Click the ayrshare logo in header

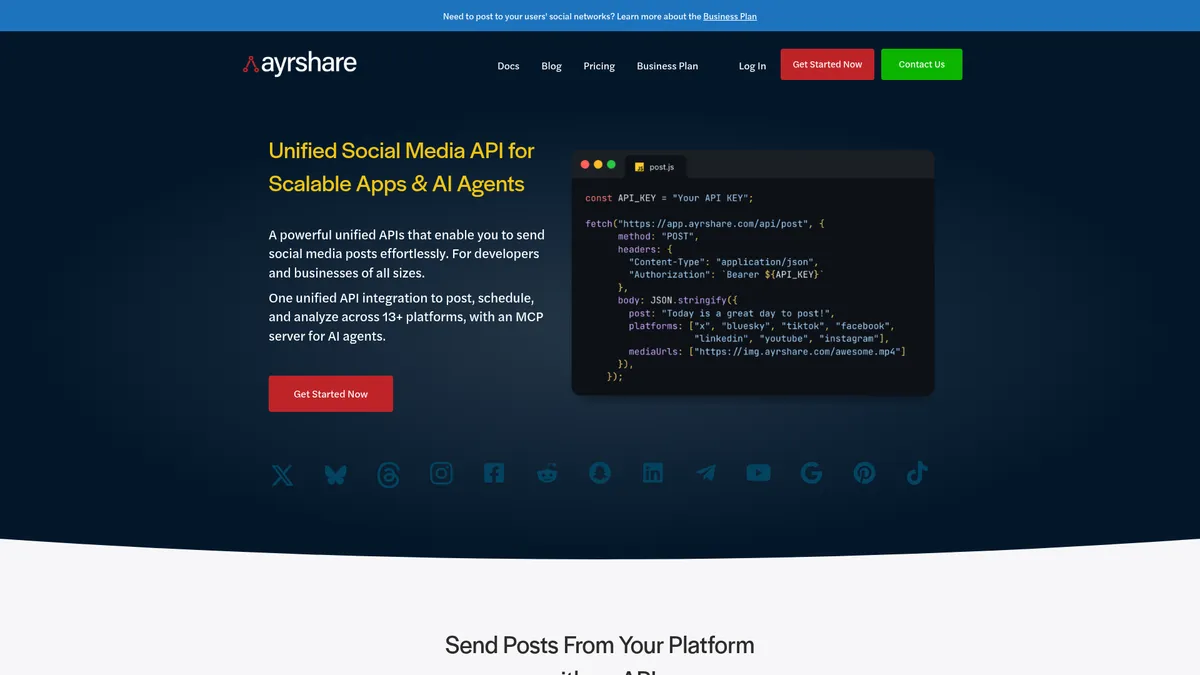coord(300,65)
